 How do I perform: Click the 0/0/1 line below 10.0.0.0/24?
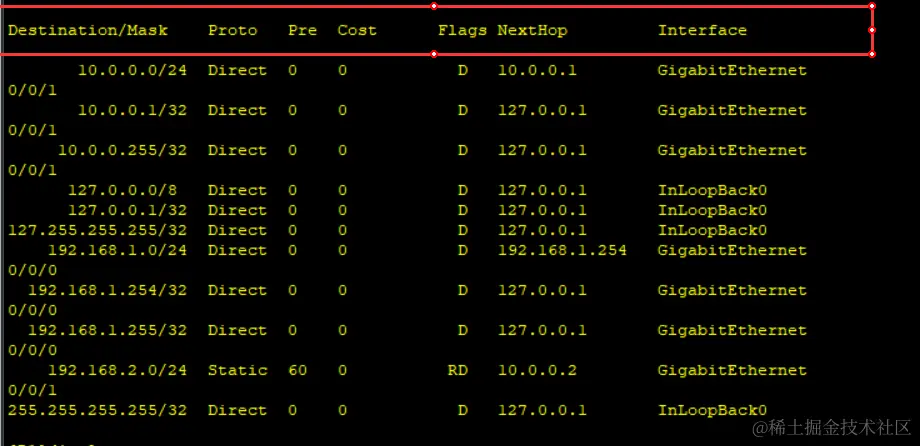(32, 90)
